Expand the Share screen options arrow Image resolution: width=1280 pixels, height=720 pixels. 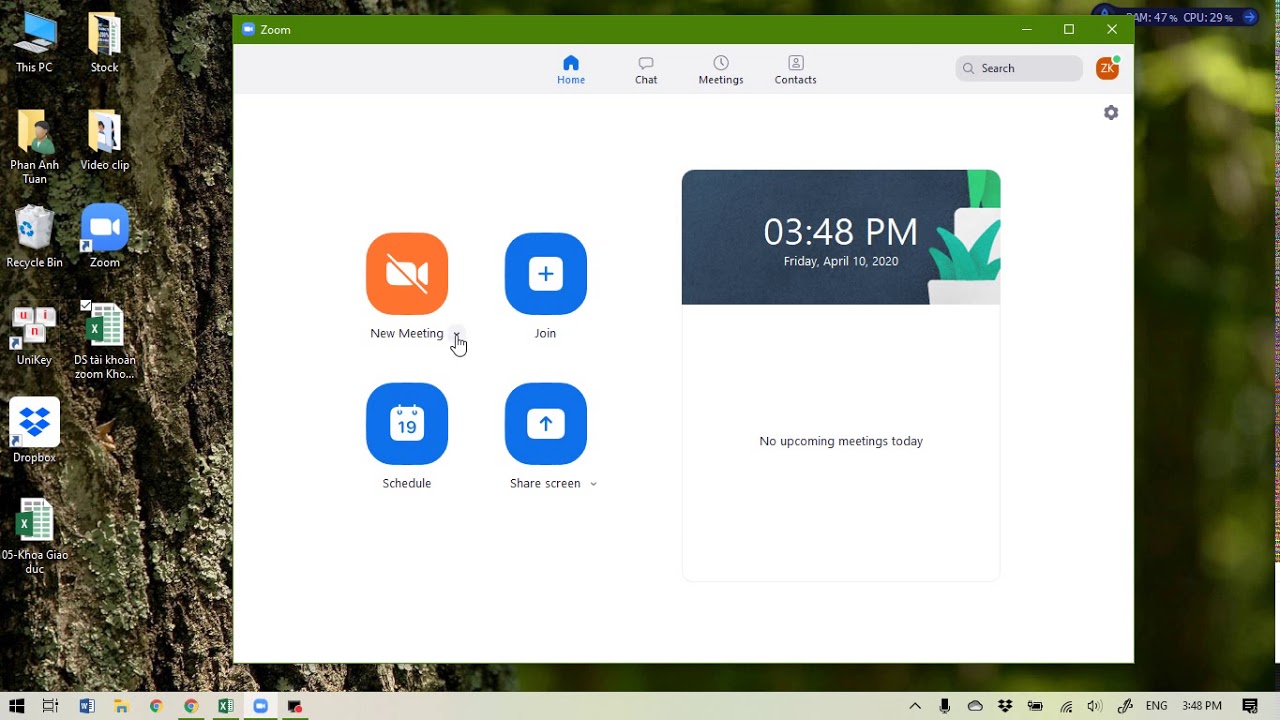coord(593,484)
